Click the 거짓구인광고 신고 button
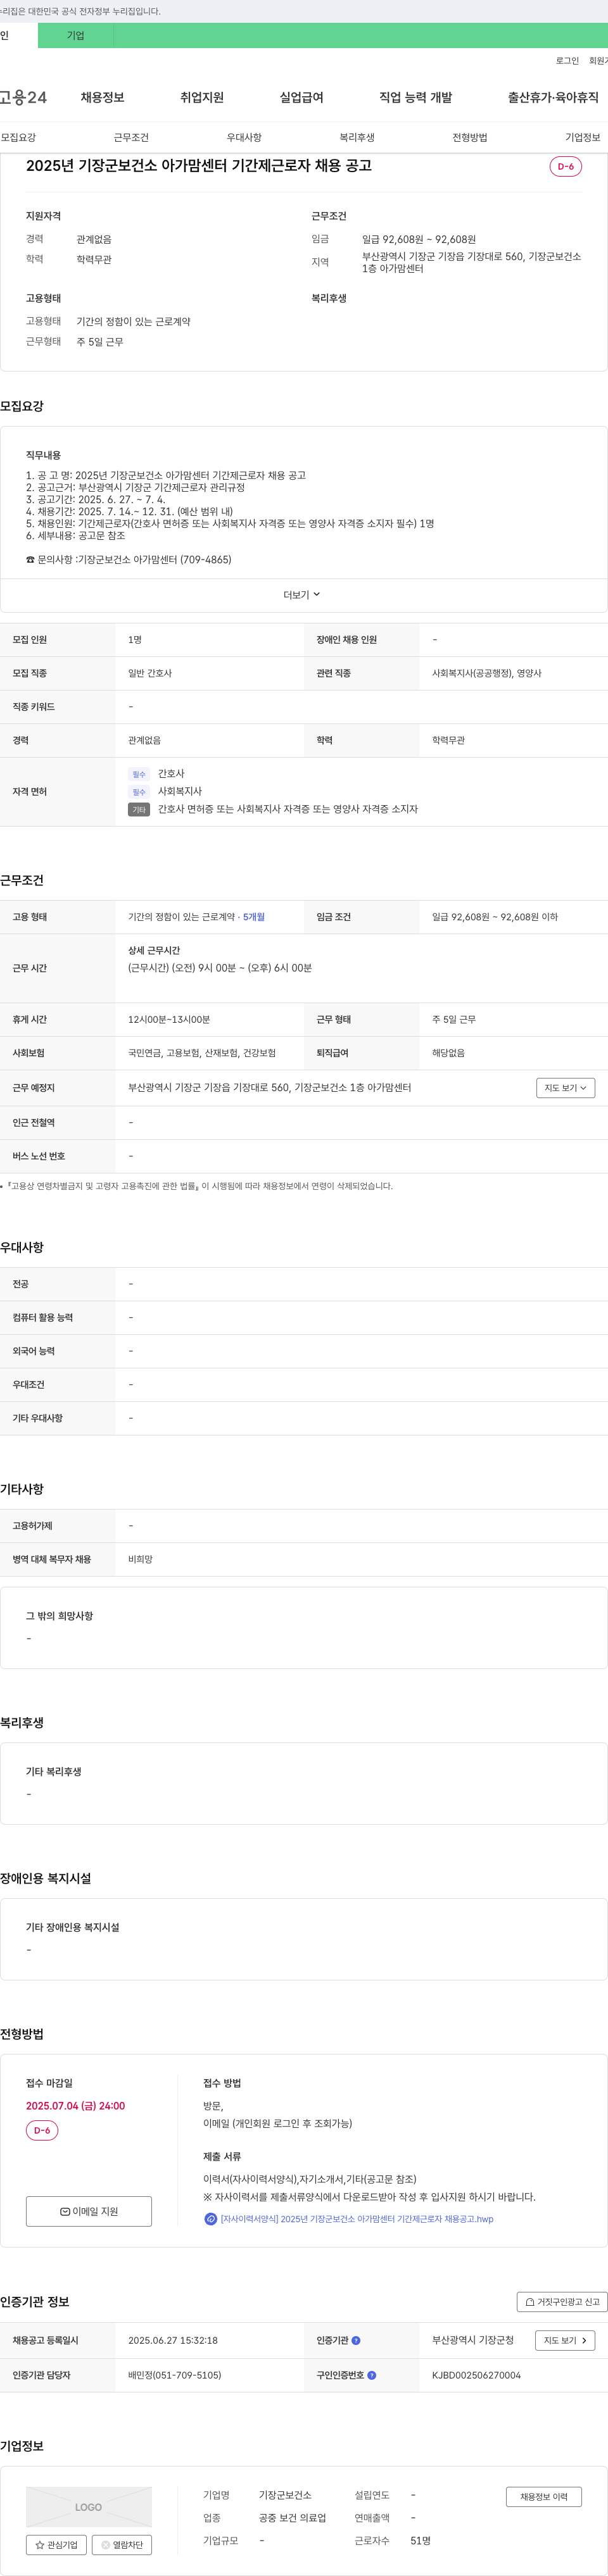Image resolution: width=608 pixels, height=2576 pixels. click(562, 2302)
